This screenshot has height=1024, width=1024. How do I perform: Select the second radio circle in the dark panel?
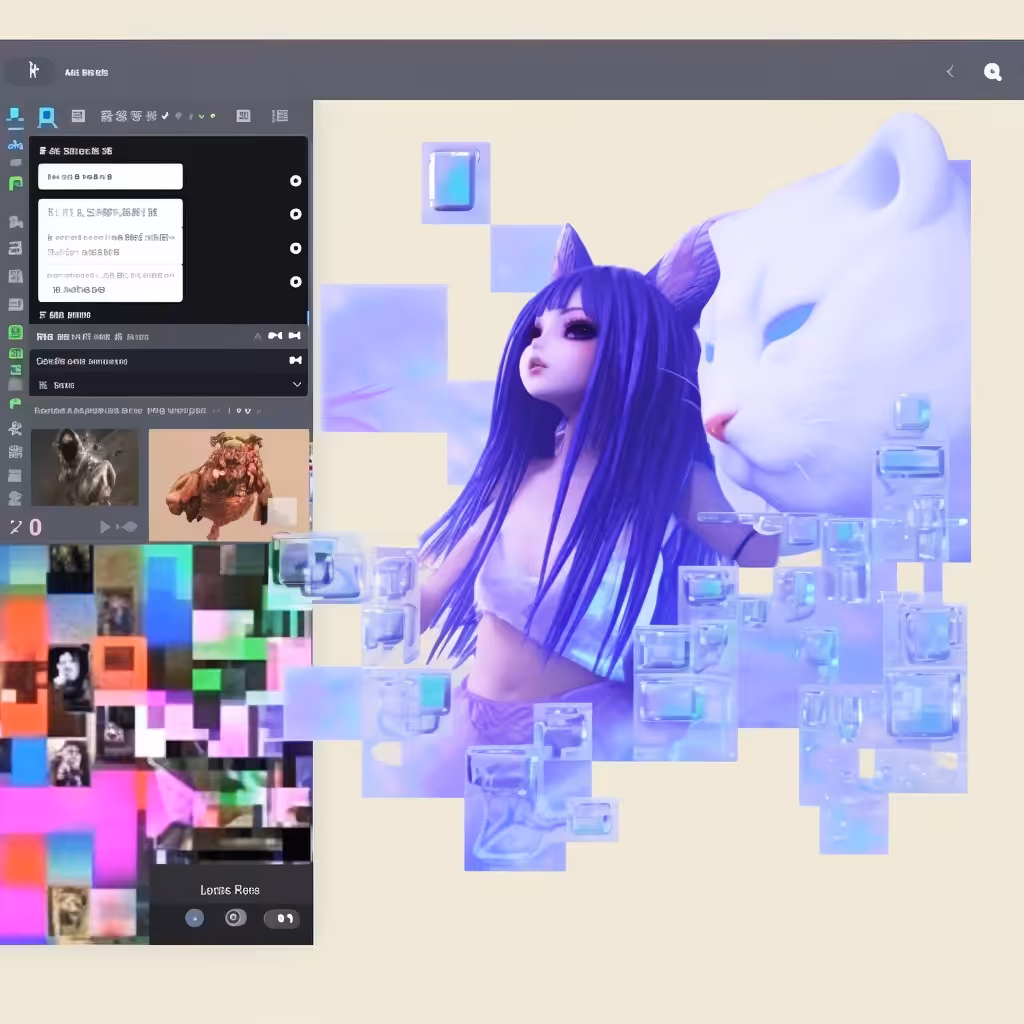pos(296,214)
